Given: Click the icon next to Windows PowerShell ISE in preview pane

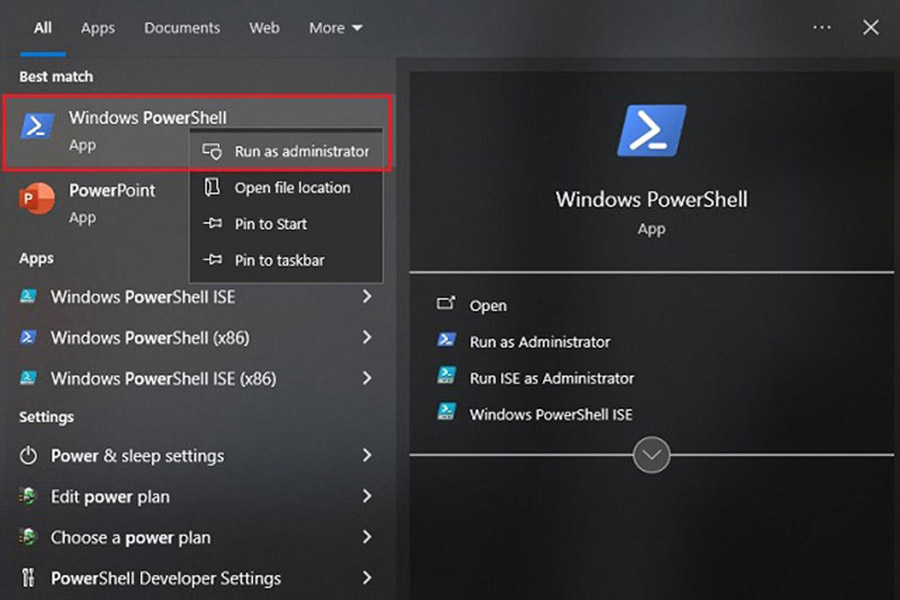Looking at the screenshot, I should pyautogui.click(x=447, y=412).
